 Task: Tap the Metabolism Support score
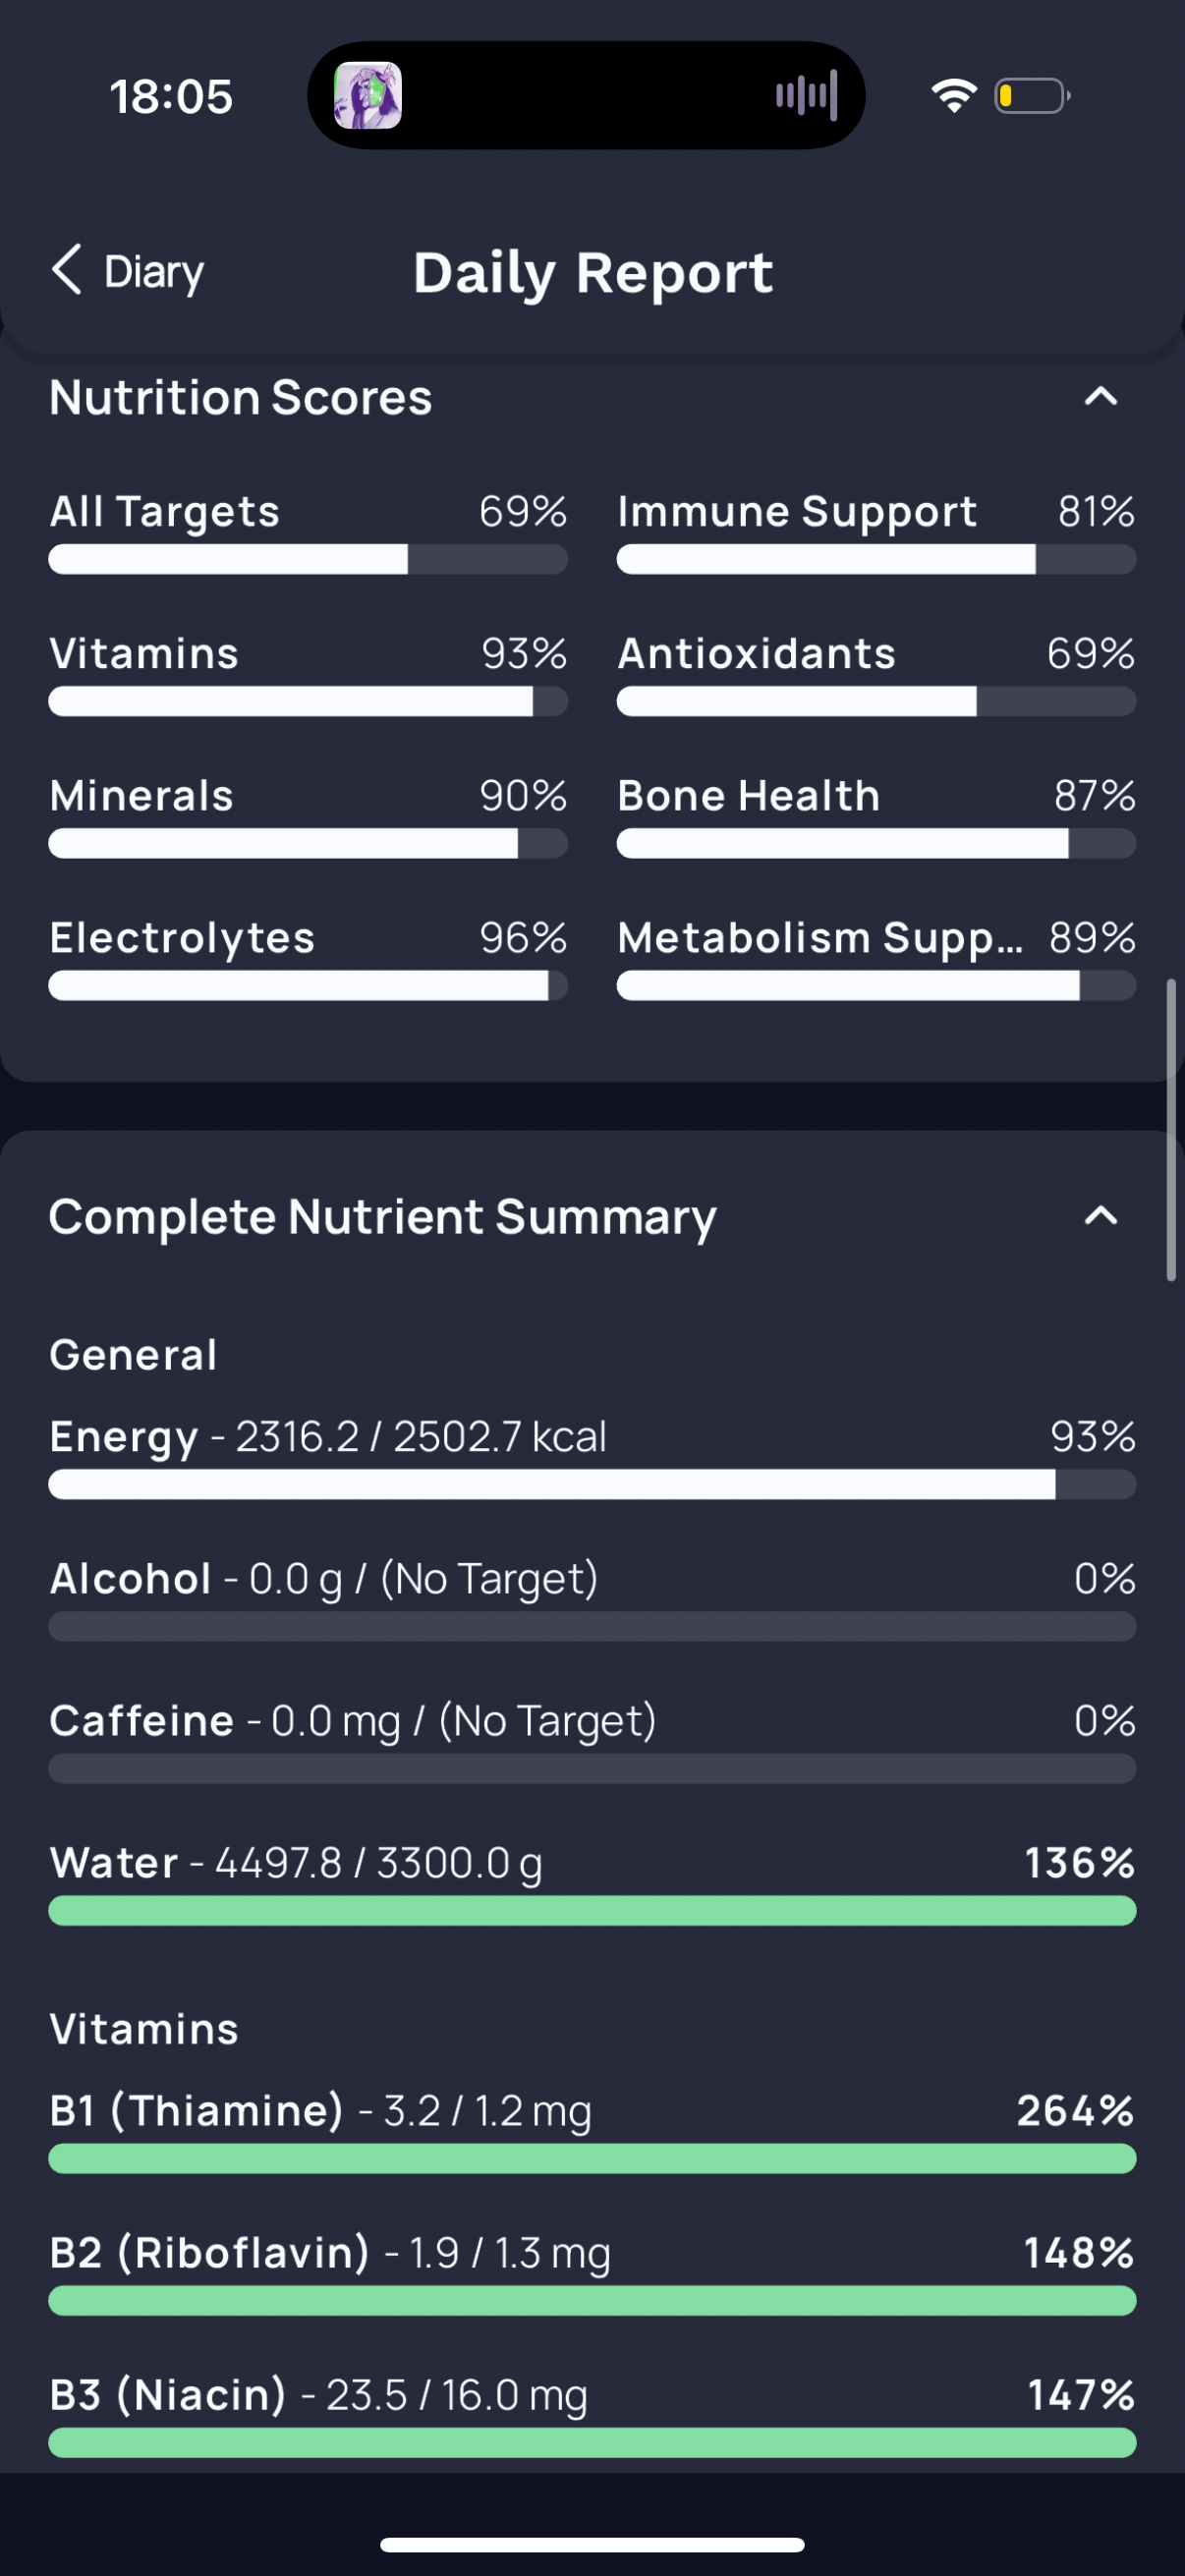(x=876, y=958)
